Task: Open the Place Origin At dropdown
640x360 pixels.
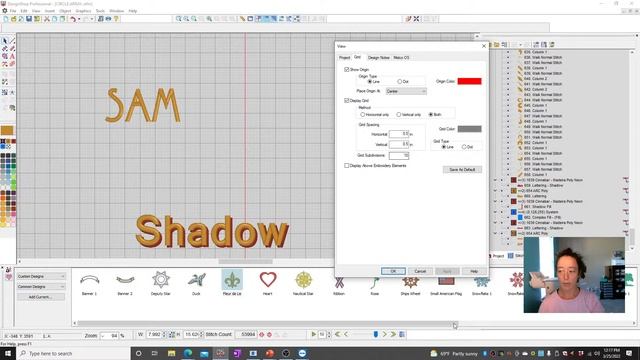Action: point(406,91)
